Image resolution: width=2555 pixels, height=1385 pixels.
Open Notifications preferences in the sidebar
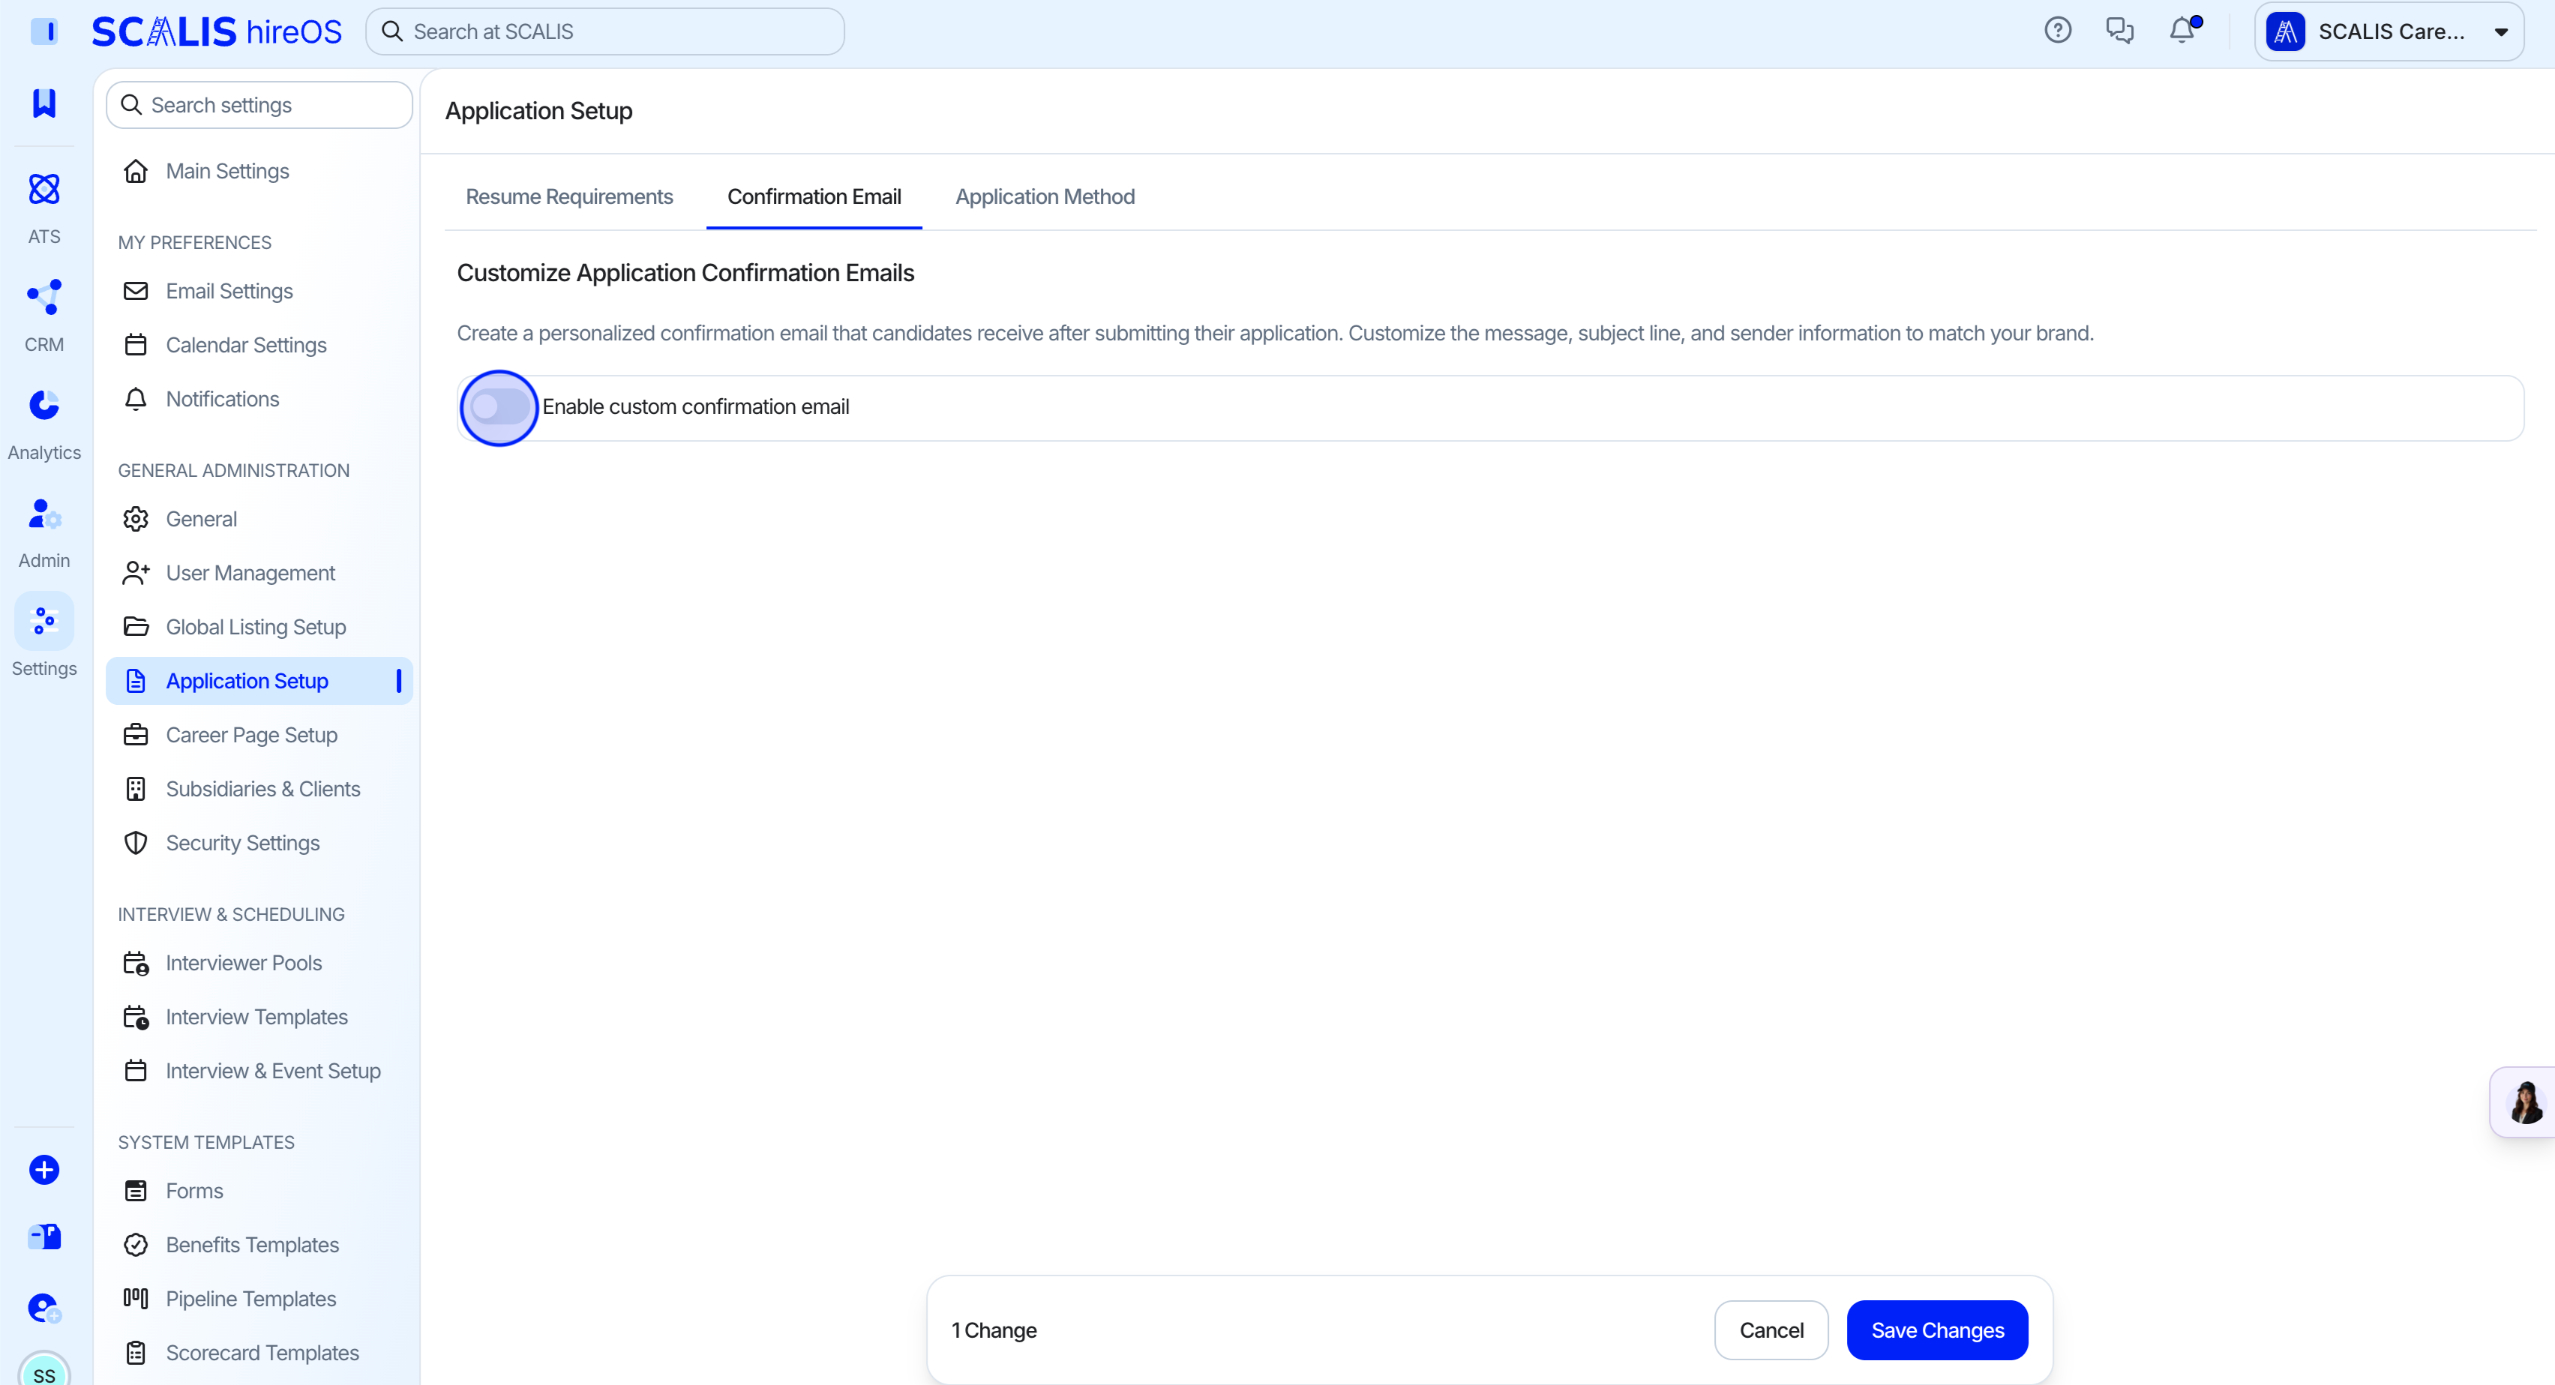tap(259, 399)
